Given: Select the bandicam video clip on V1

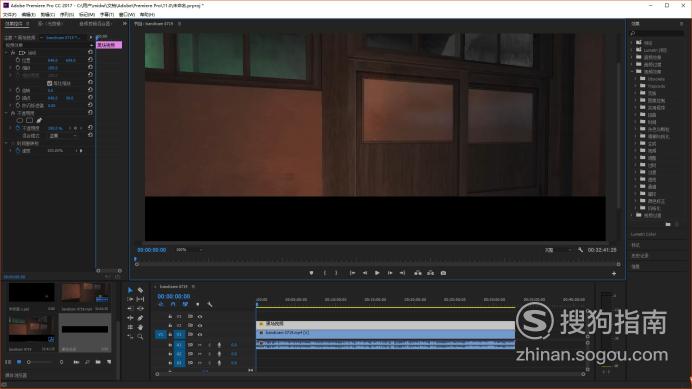Looking at the screenshot, I should point(385,333).
